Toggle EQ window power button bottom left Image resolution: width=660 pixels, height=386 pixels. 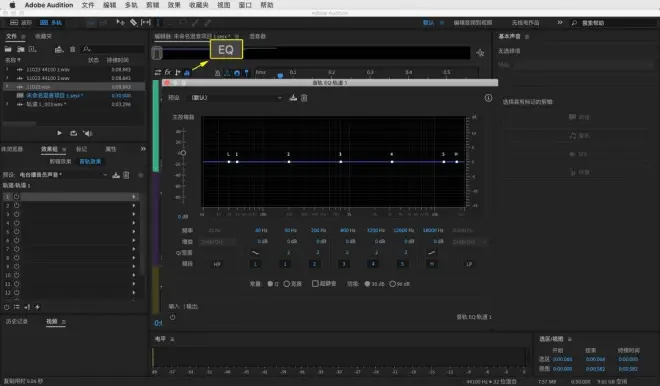point(173,317)
